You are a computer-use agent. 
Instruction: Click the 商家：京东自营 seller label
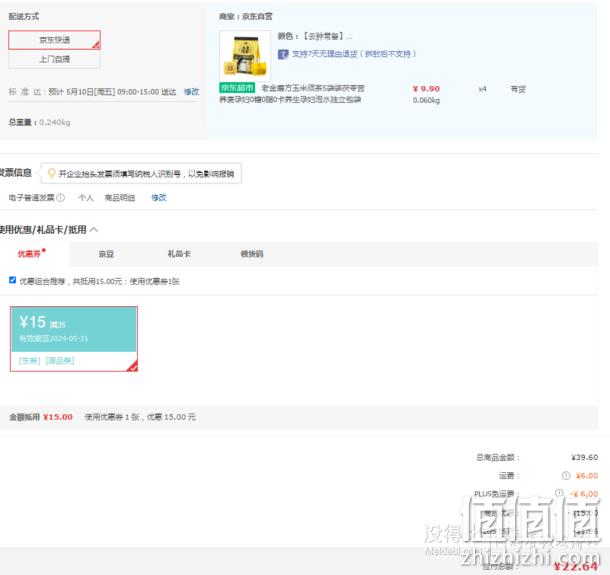245,16
